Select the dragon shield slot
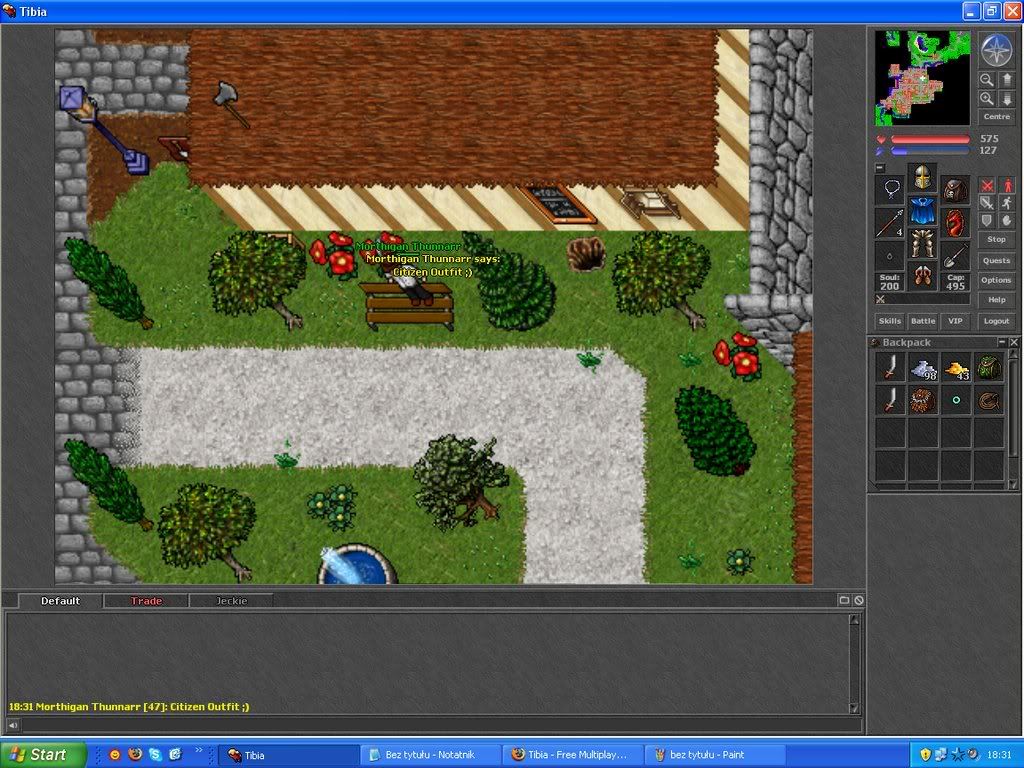Screen dimensions: 1024x768 point(955,223)
